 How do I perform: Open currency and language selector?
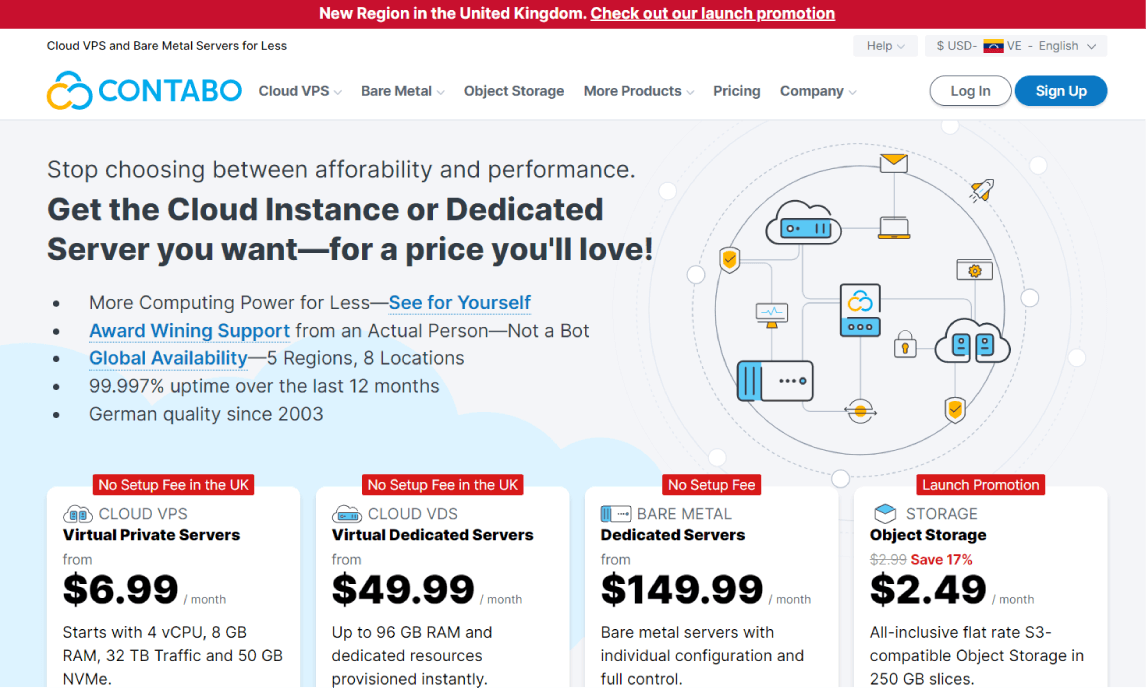click(x=1016, y=46)
